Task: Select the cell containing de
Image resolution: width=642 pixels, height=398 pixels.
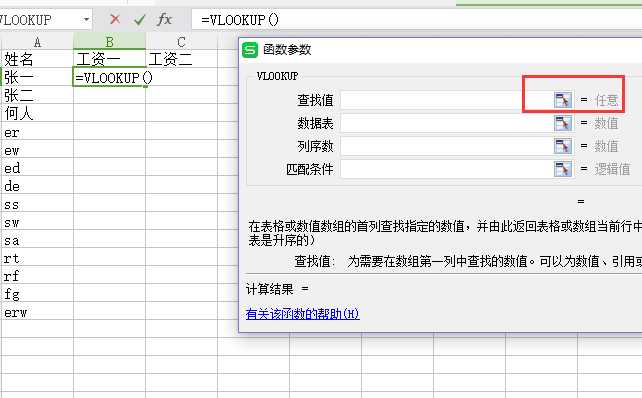Action: click(x=37, y=185)
